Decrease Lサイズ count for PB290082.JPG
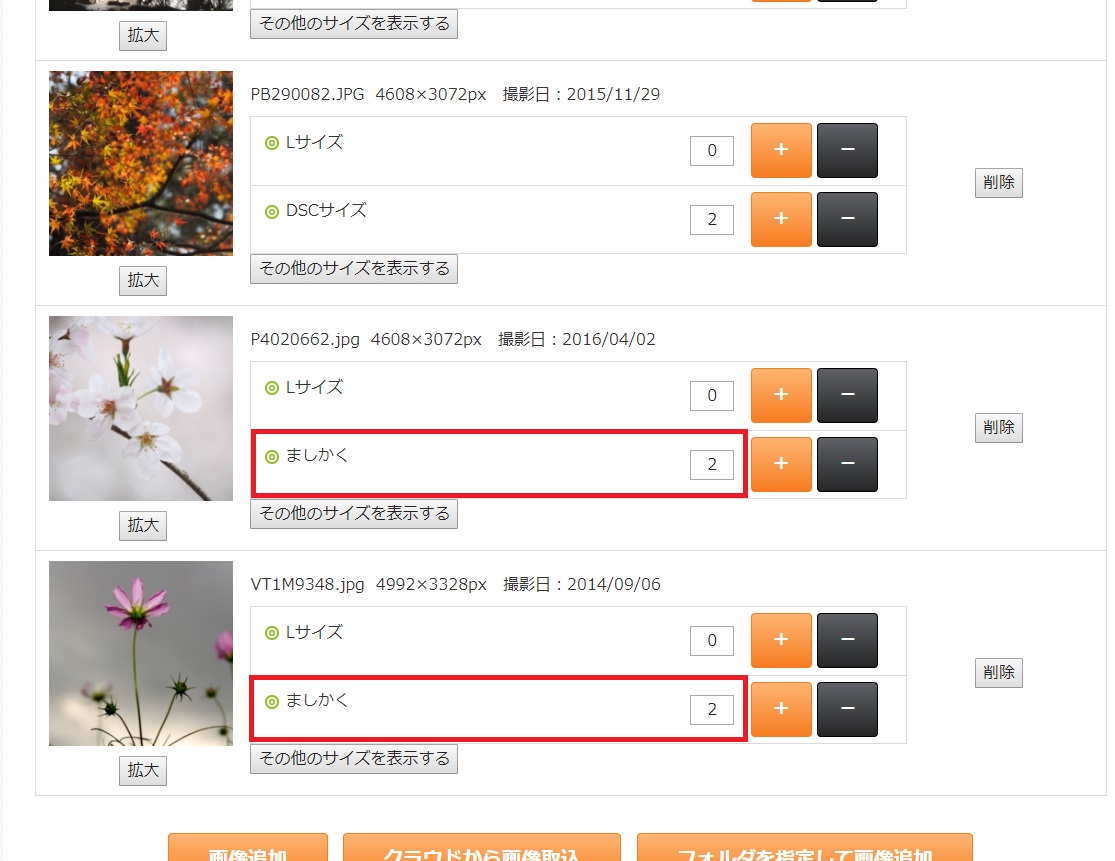This screenshot has width=1115, height=861. click(x=847, y=150)
